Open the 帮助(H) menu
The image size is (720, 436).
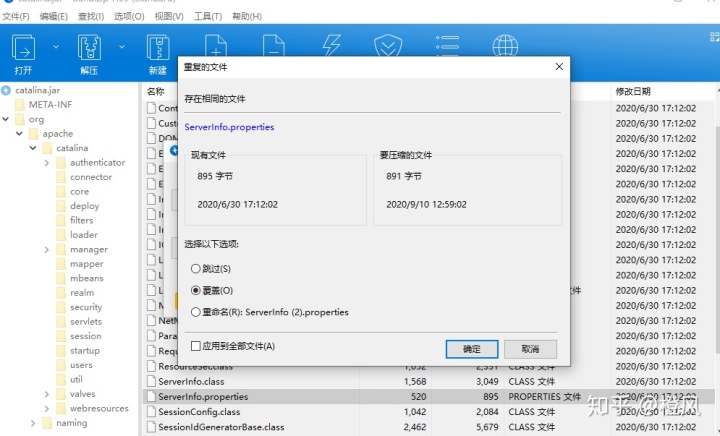pos(247,17)
